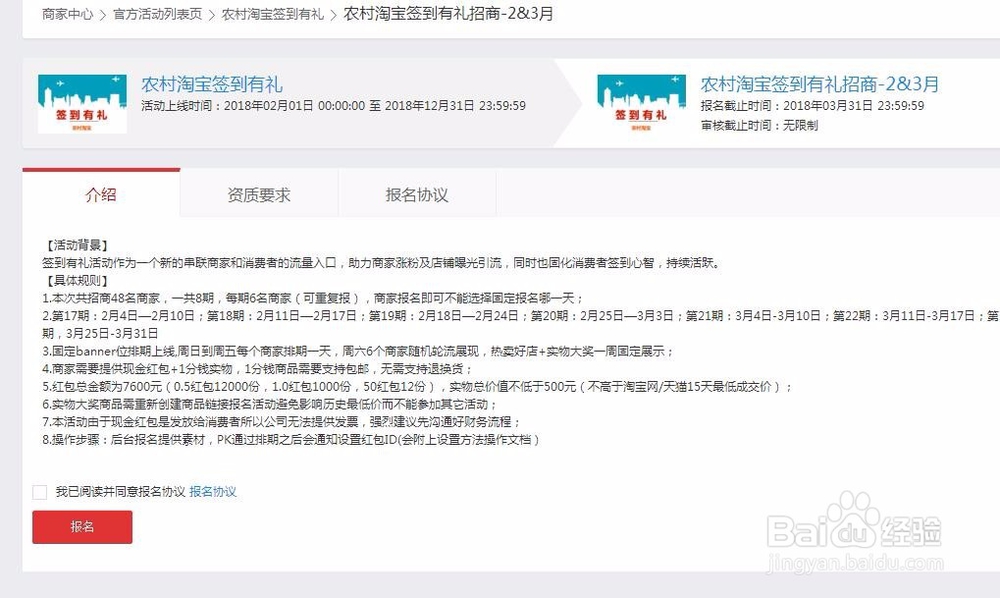This screenshot has width=1000, height=598.
Task: Click the first 签到有礼 activity thumbnail
Action: 82,103
